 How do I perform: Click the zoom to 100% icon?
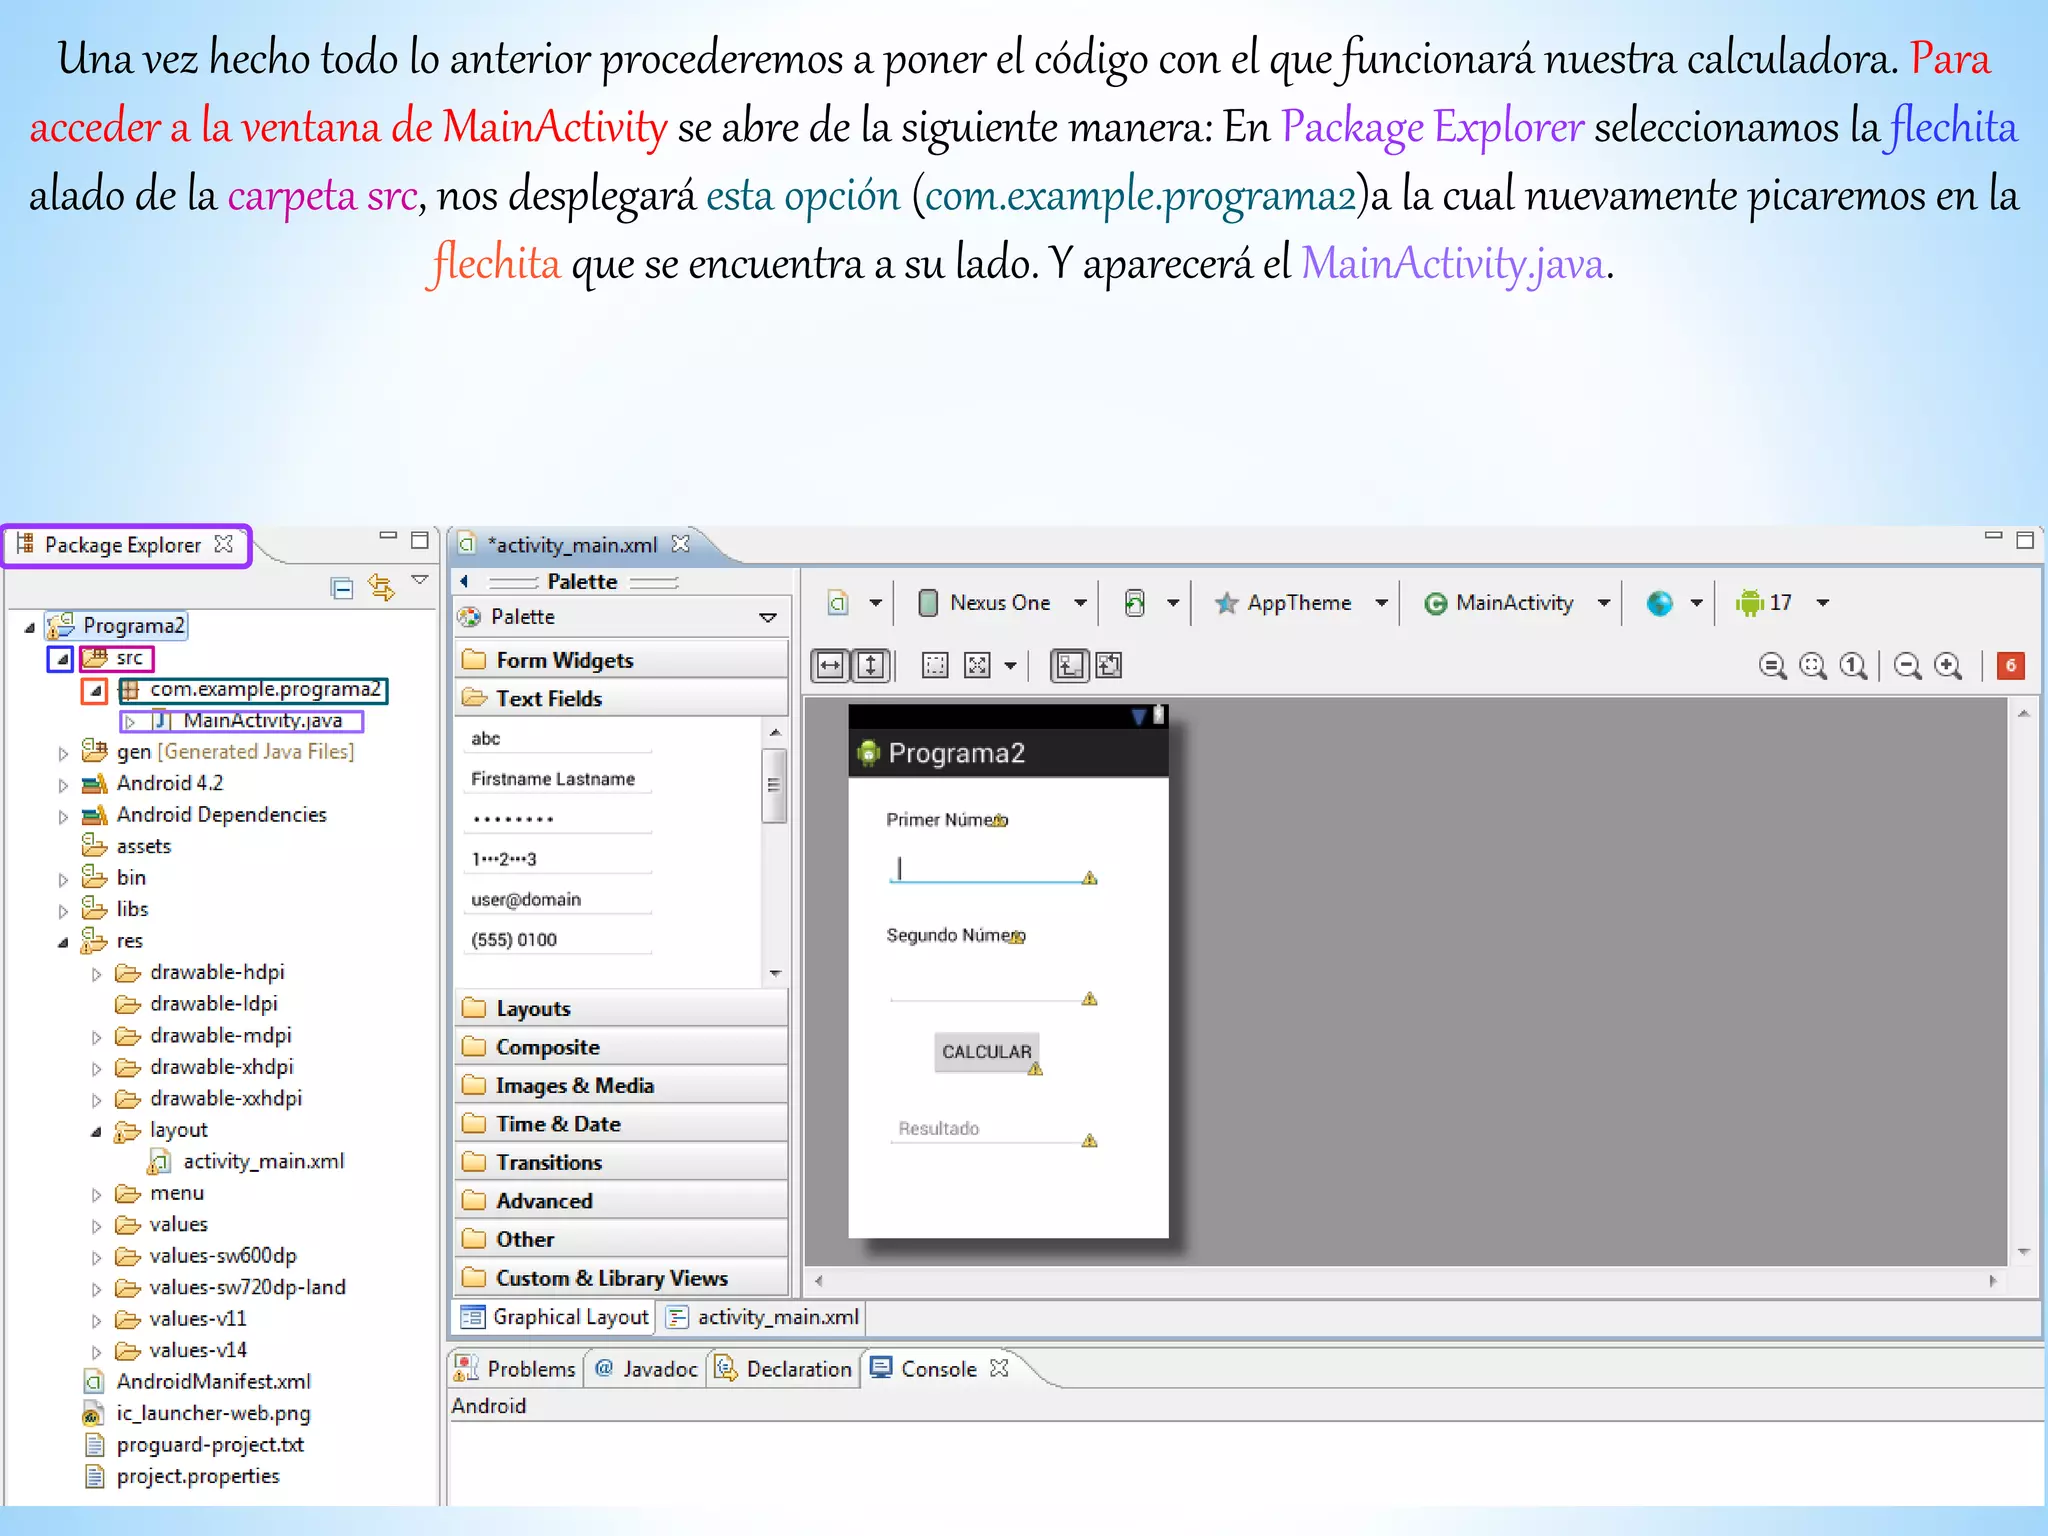(x=1853, y=666)
